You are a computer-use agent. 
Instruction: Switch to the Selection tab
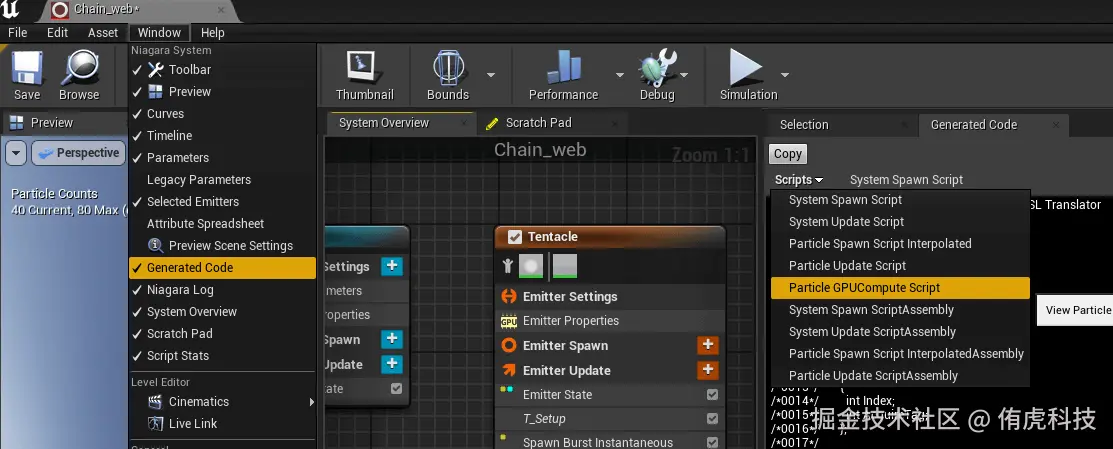tap(804, 125)
